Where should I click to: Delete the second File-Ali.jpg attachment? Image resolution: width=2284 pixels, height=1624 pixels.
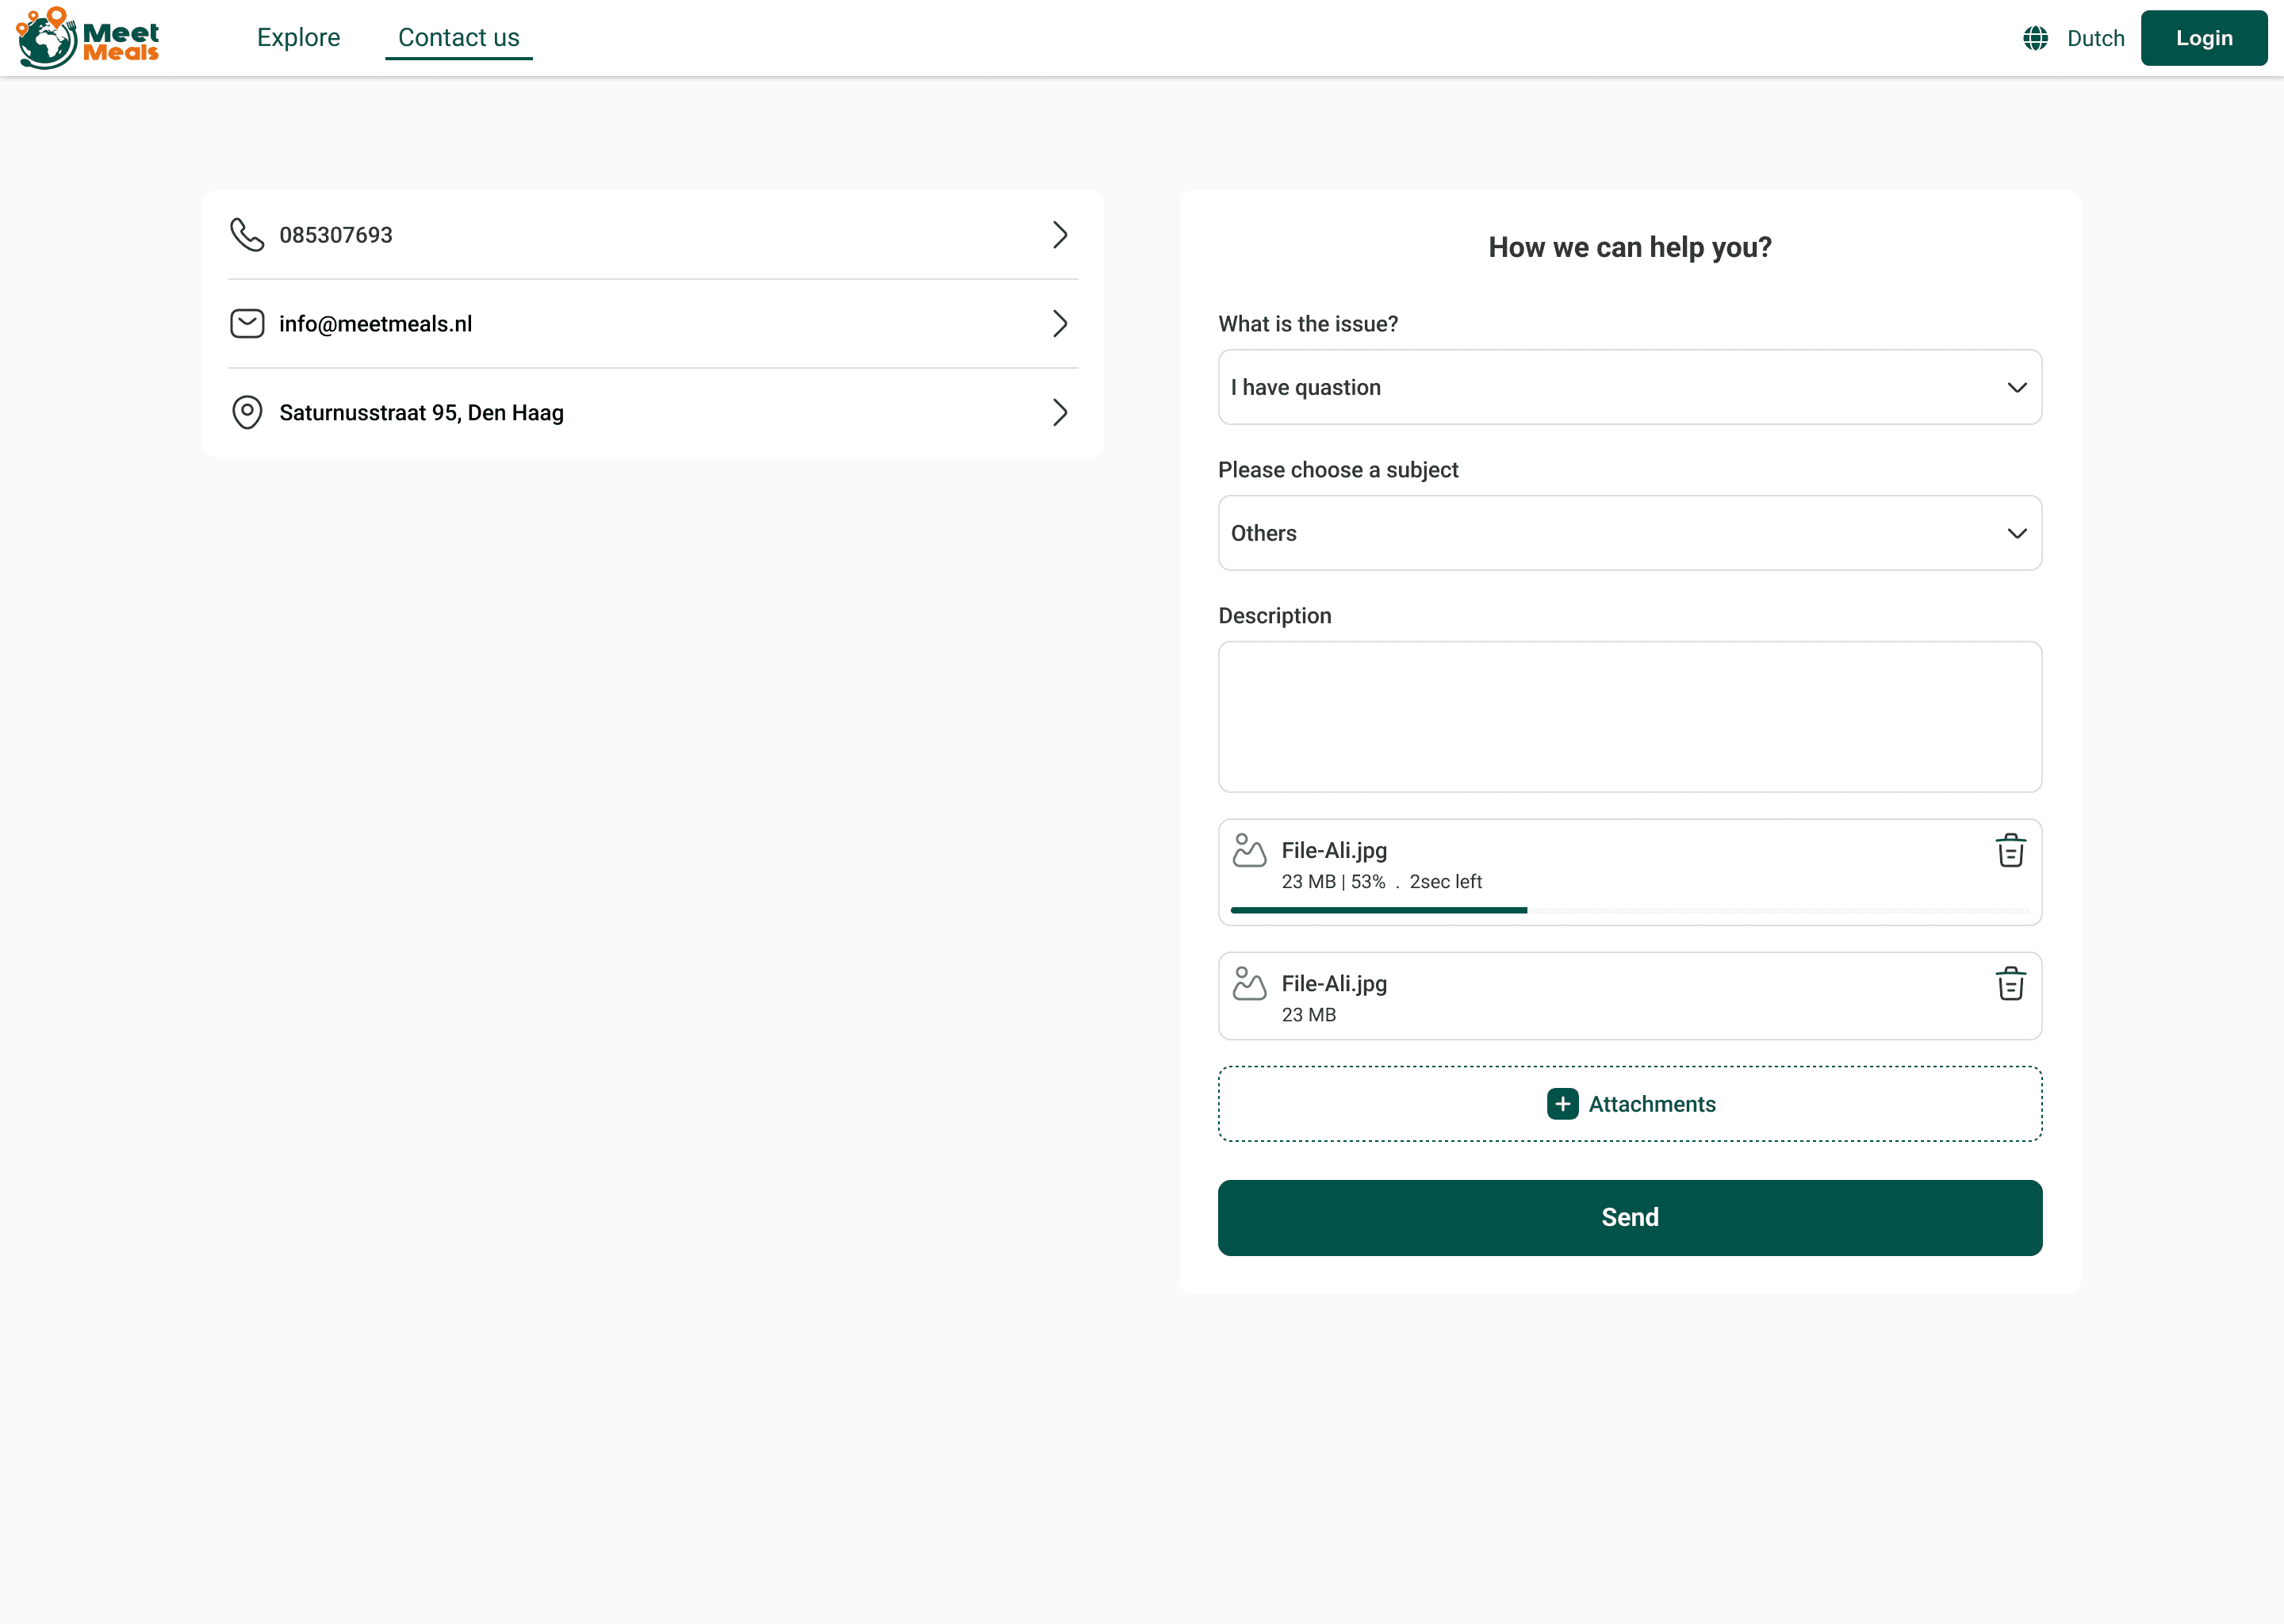click(x=2010, y=984)
